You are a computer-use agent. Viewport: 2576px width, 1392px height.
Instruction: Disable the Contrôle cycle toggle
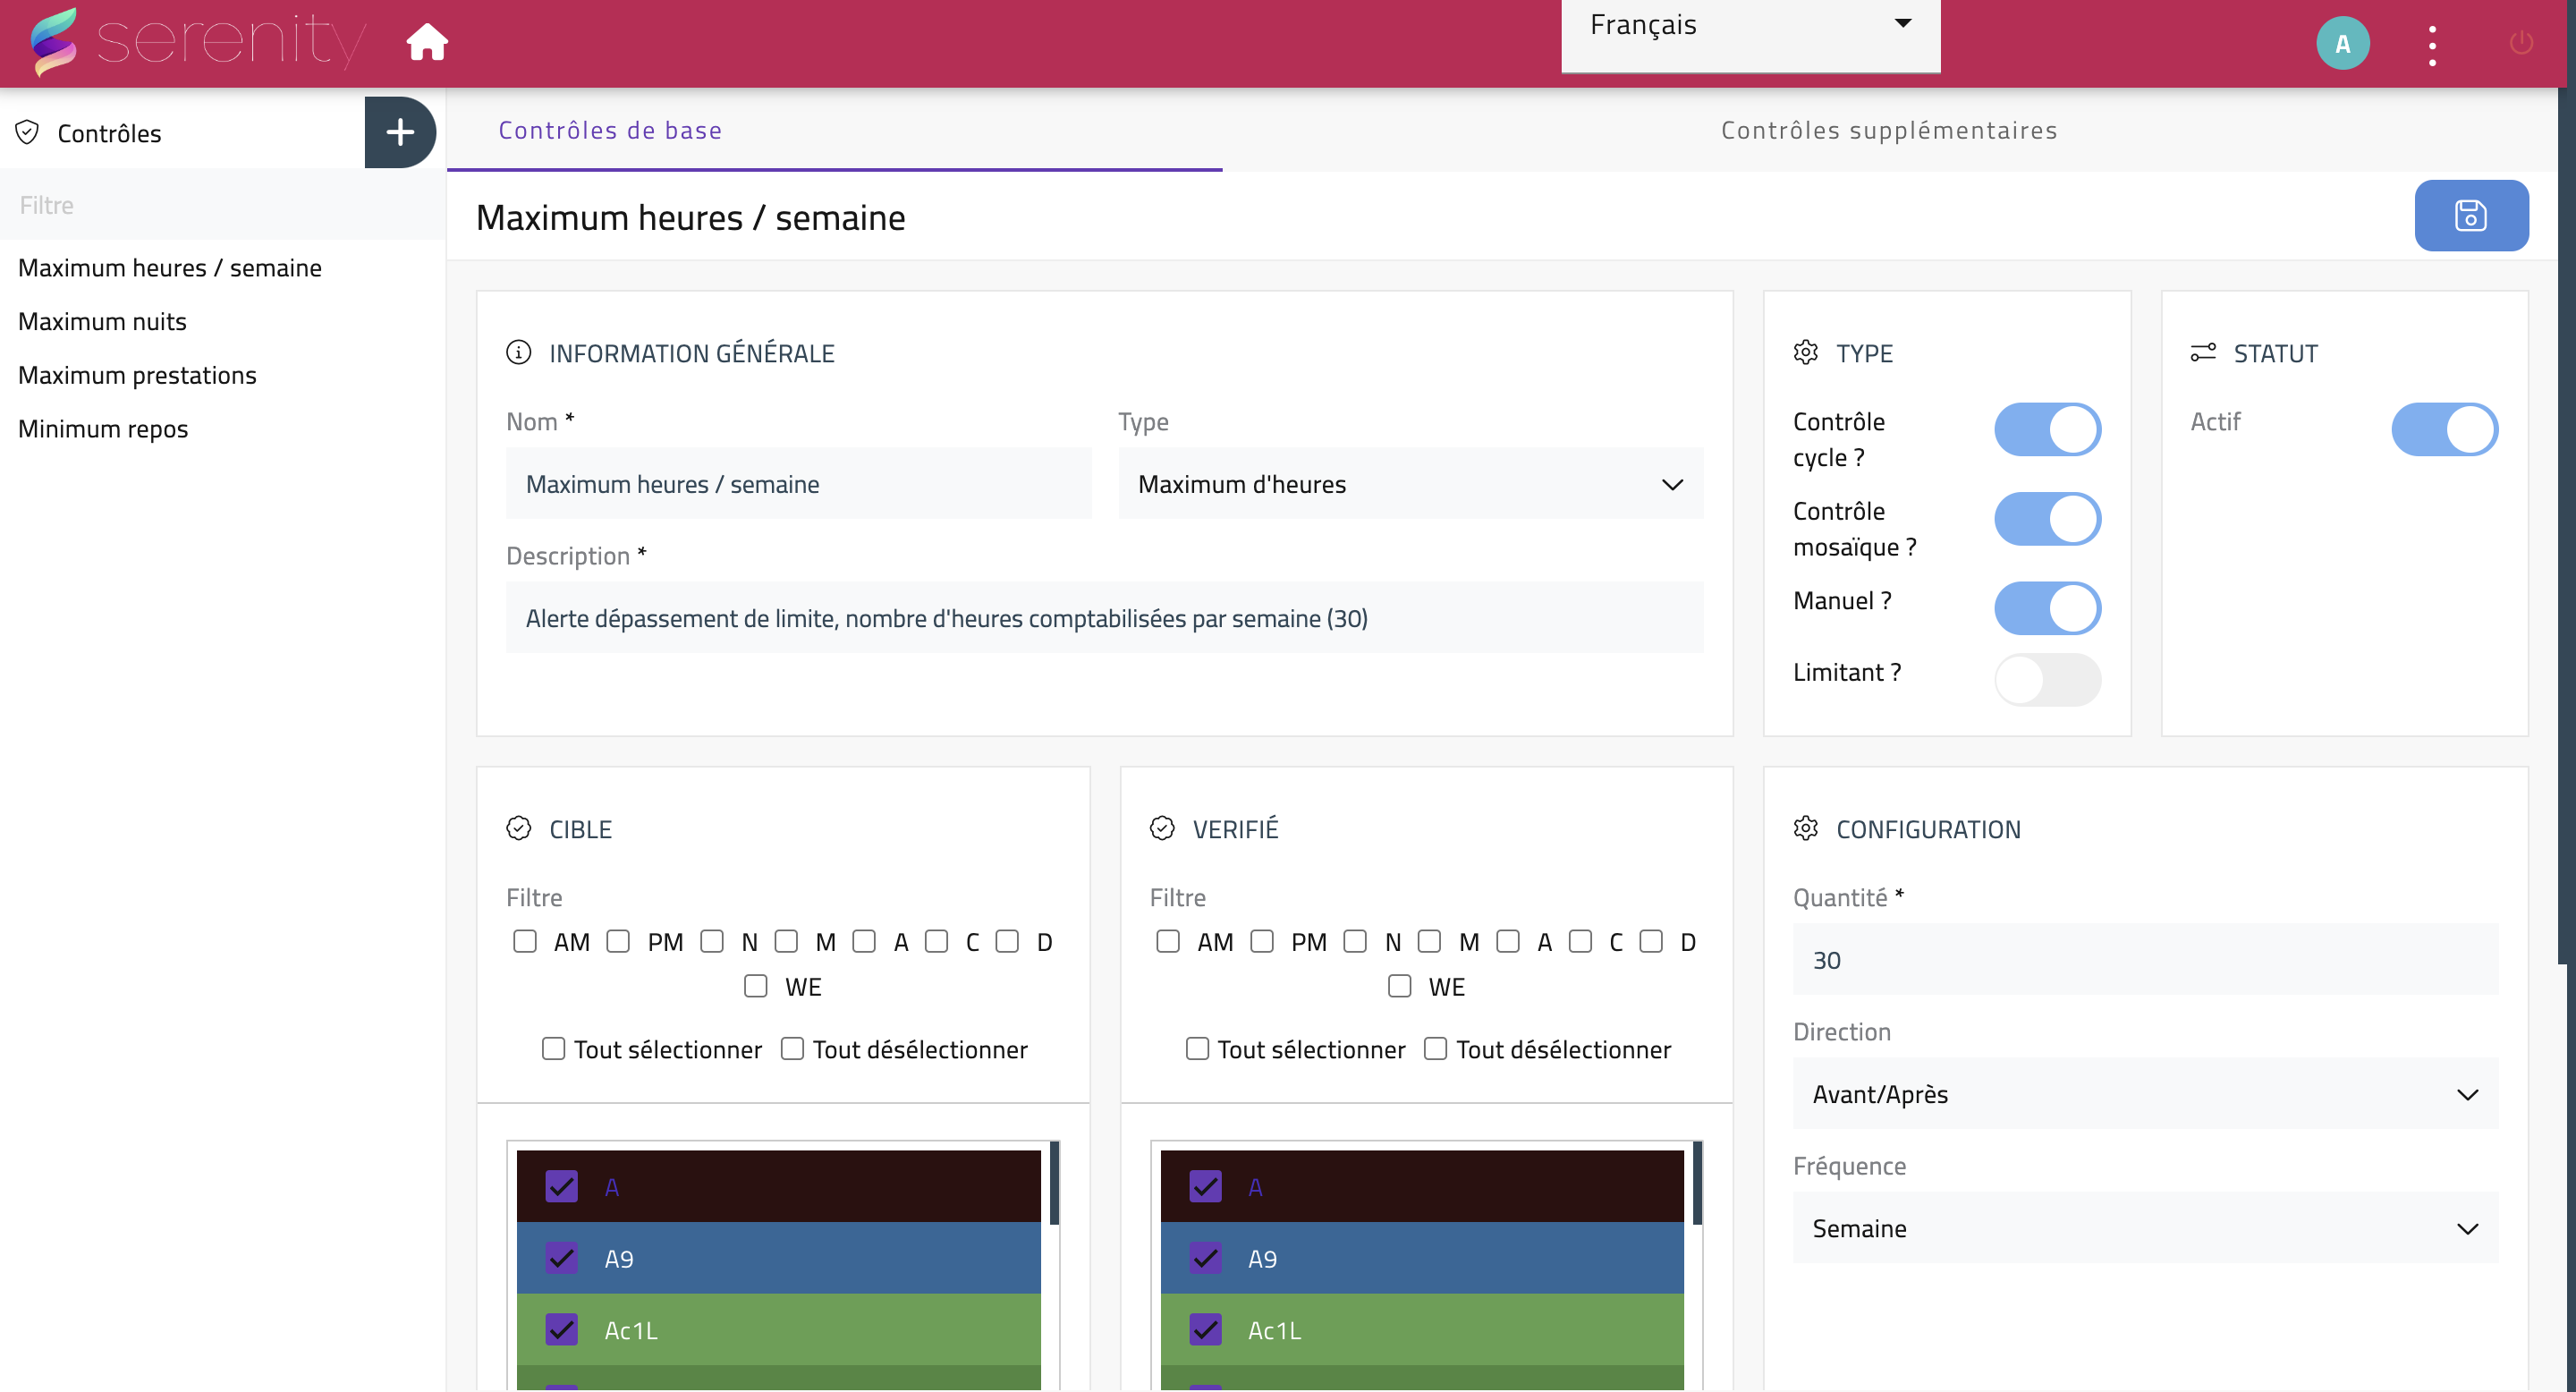(x=2047, y=430)
